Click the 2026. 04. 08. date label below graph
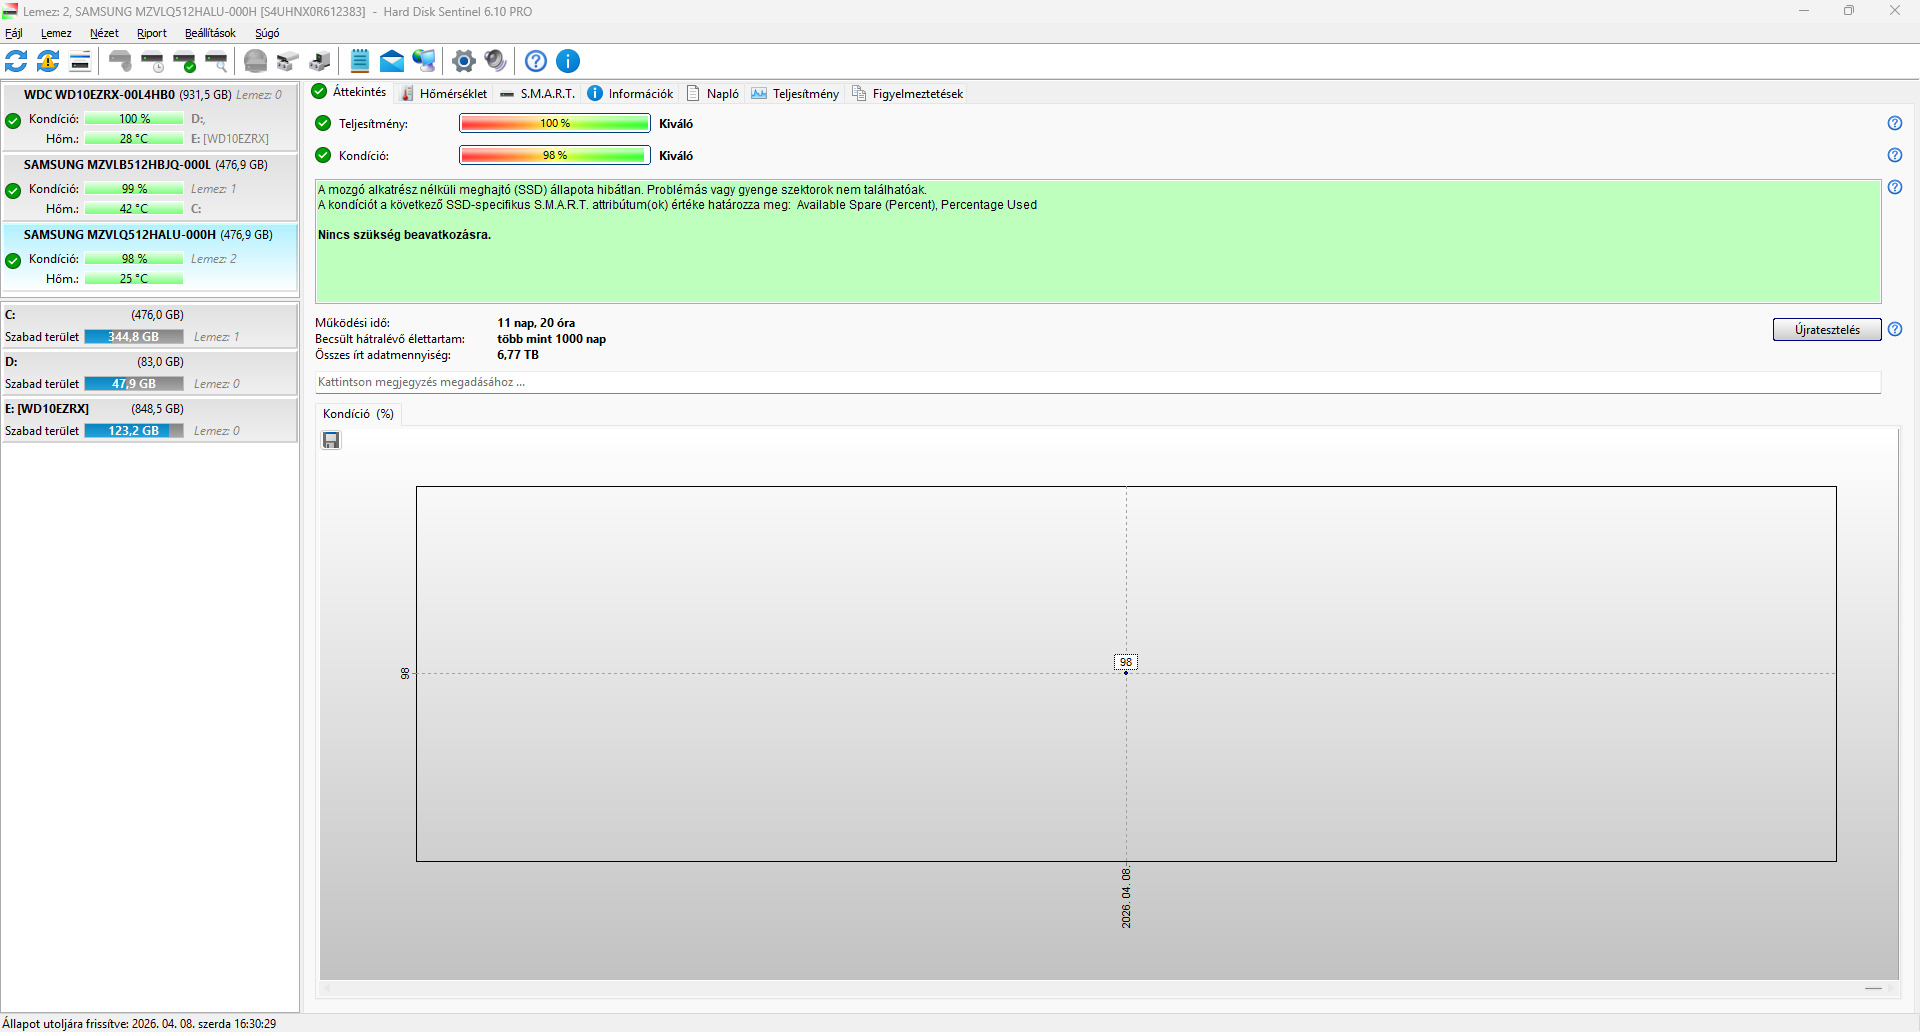1920x1032 pixels. click(x=1126, y=898)
